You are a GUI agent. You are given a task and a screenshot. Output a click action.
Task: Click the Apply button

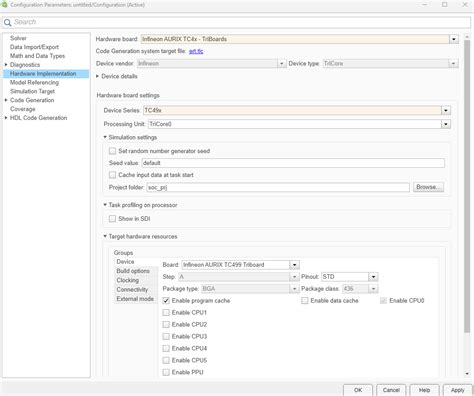(457, 390)
